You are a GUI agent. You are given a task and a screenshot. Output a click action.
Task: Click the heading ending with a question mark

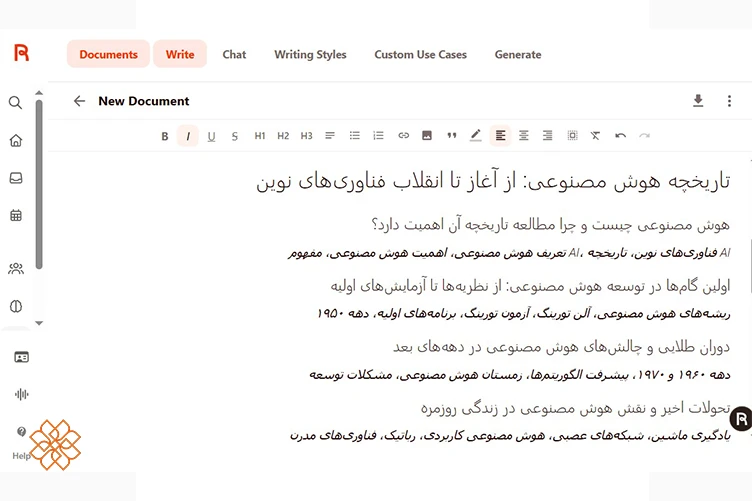(x=551, y=224)
